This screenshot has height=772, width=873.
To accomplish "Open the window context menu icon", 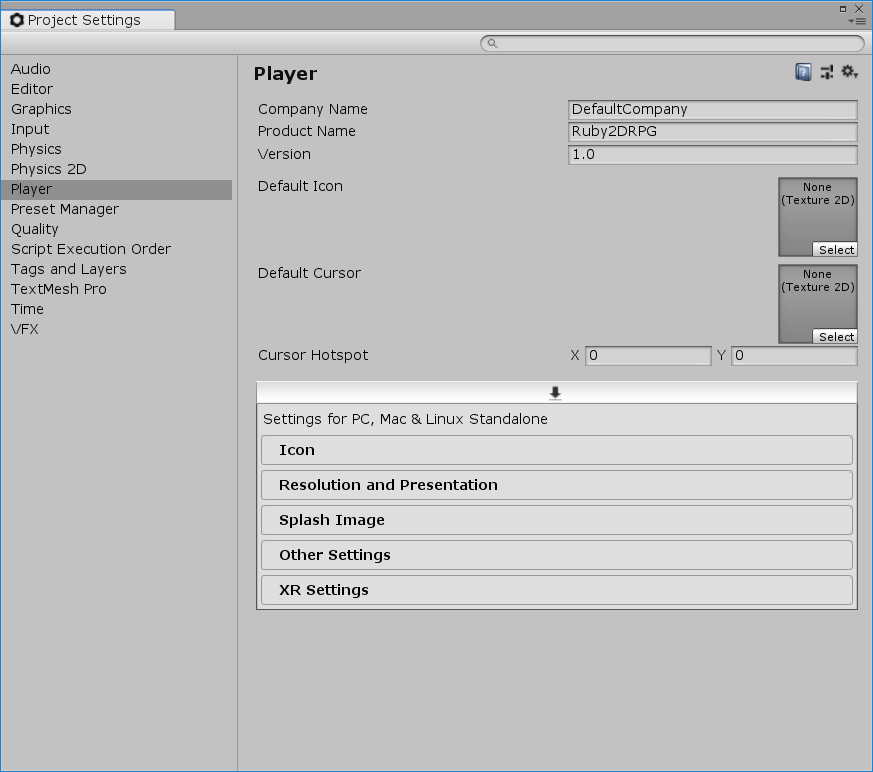I will click(x=856, y=21).
